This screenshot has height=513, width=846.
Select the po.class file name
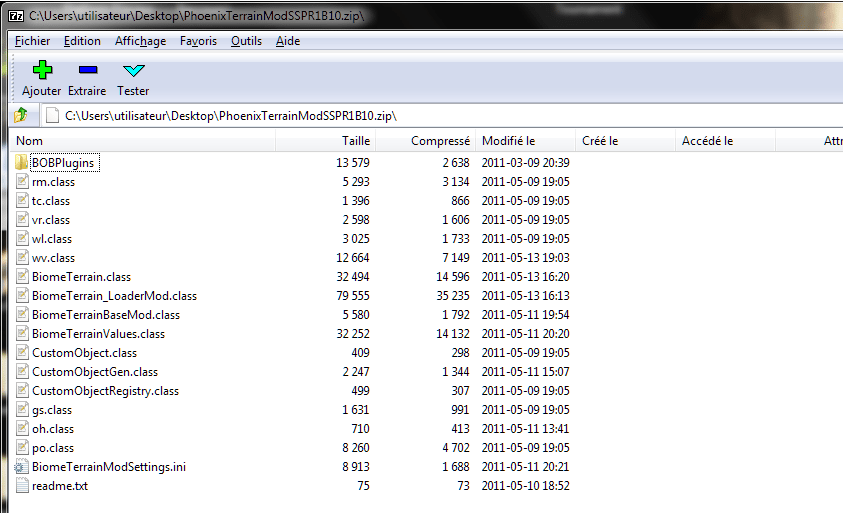pyautogui.click(x=53, y=448)
